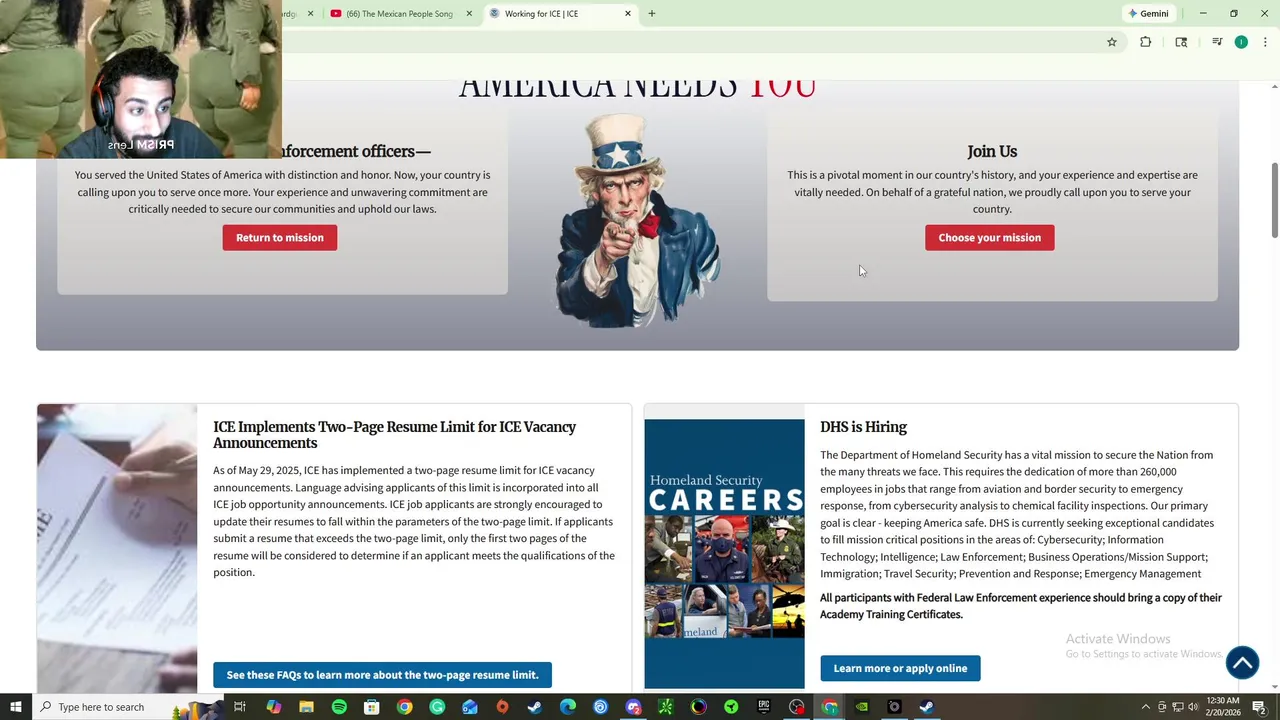
Task: Open Copilot from the taskbar
Action: [273, 707]
